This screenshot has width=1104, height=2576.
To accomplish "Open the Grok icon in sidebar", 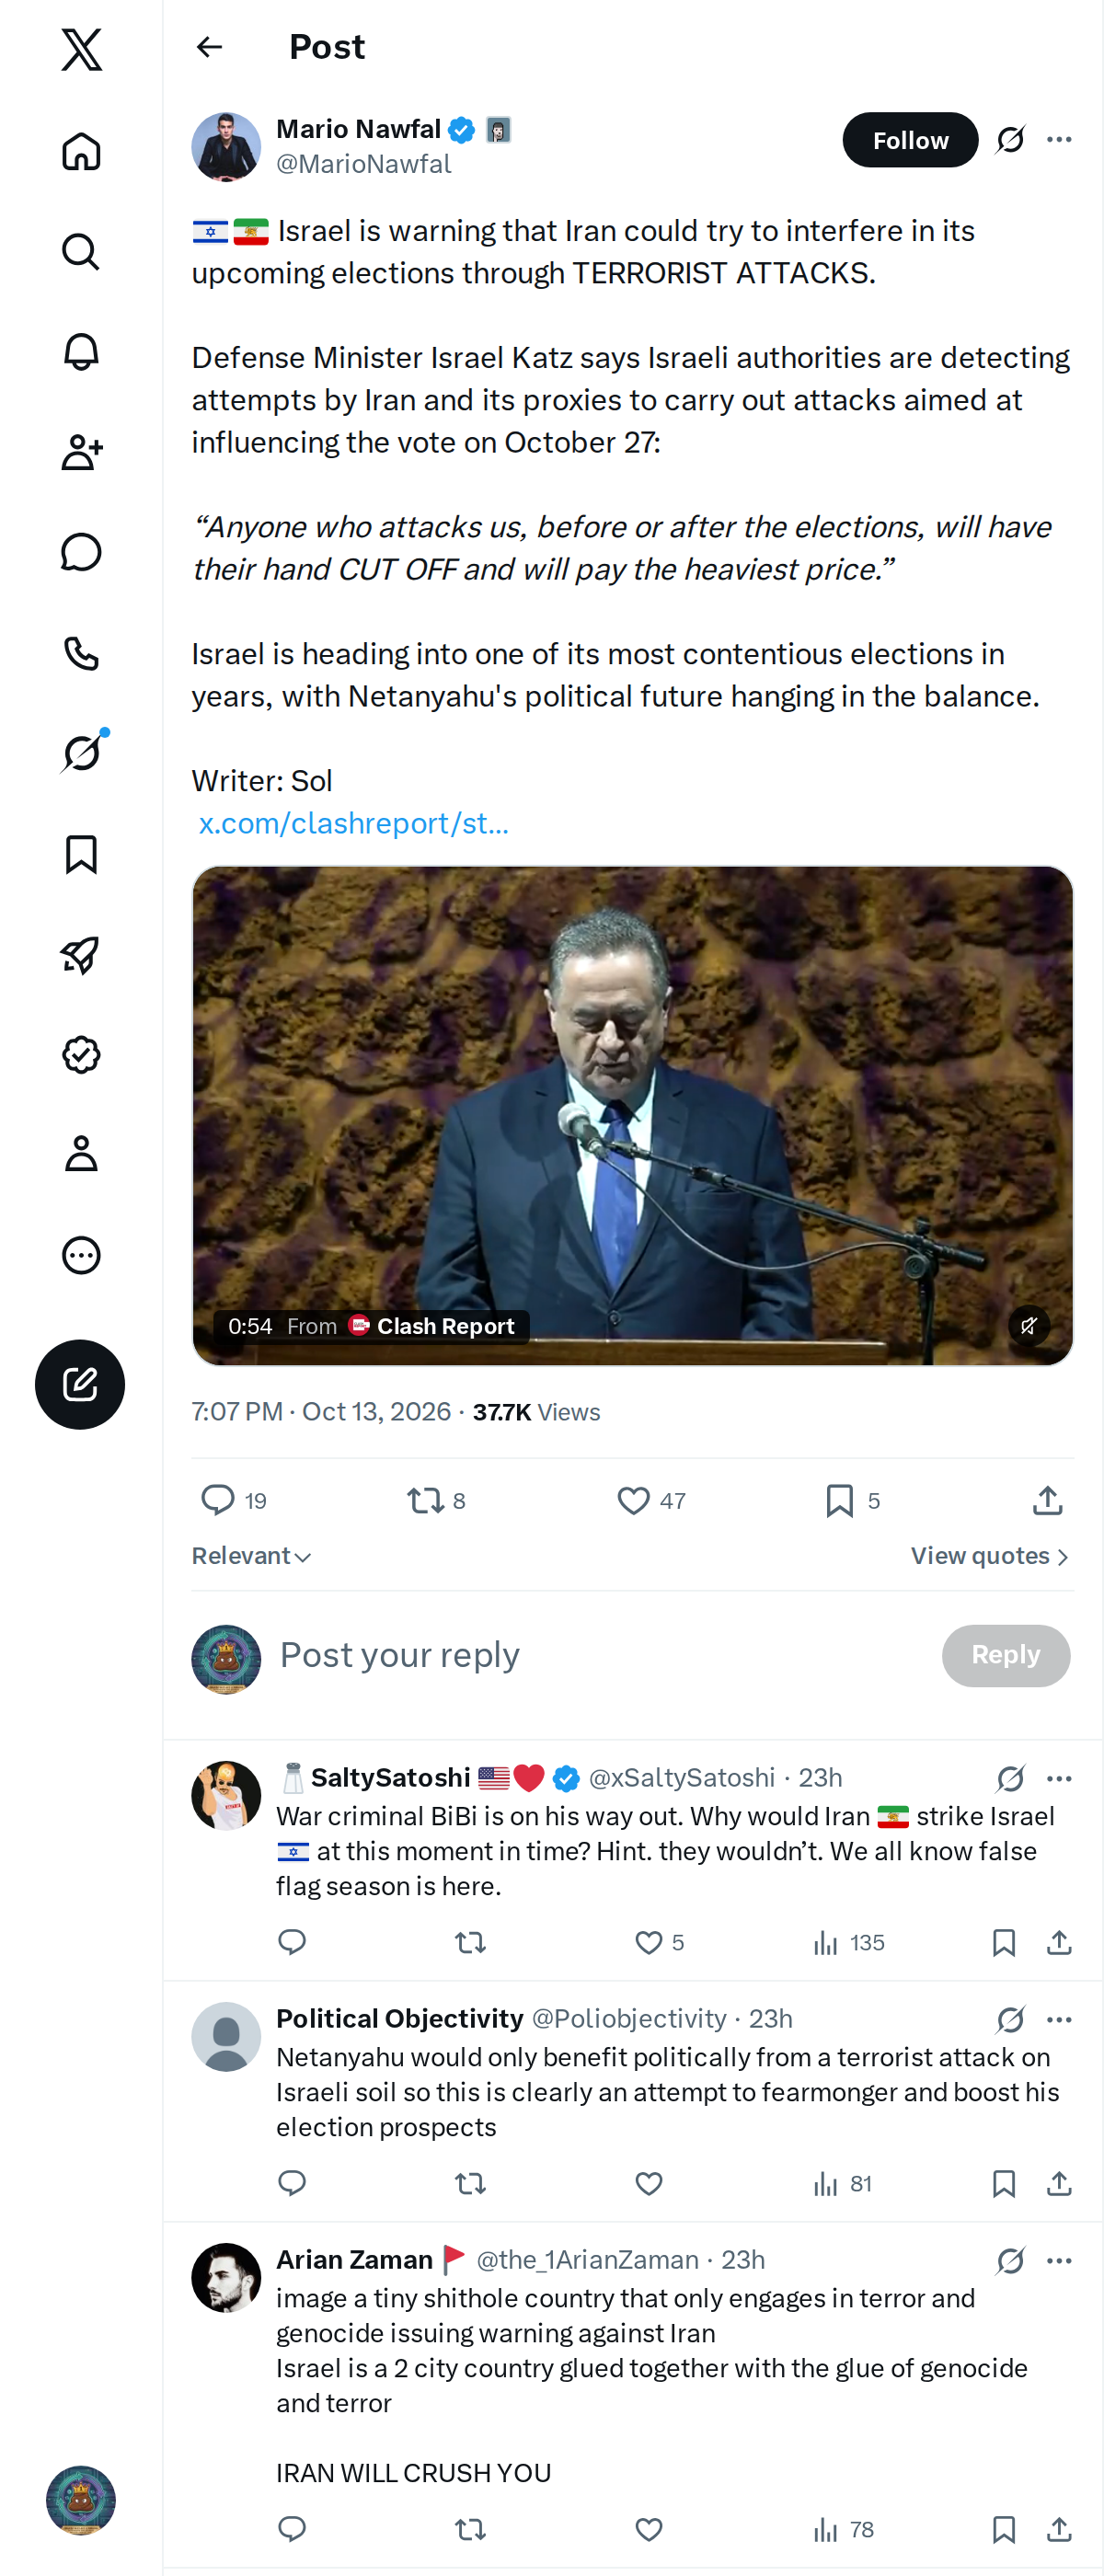I will 81,753.
